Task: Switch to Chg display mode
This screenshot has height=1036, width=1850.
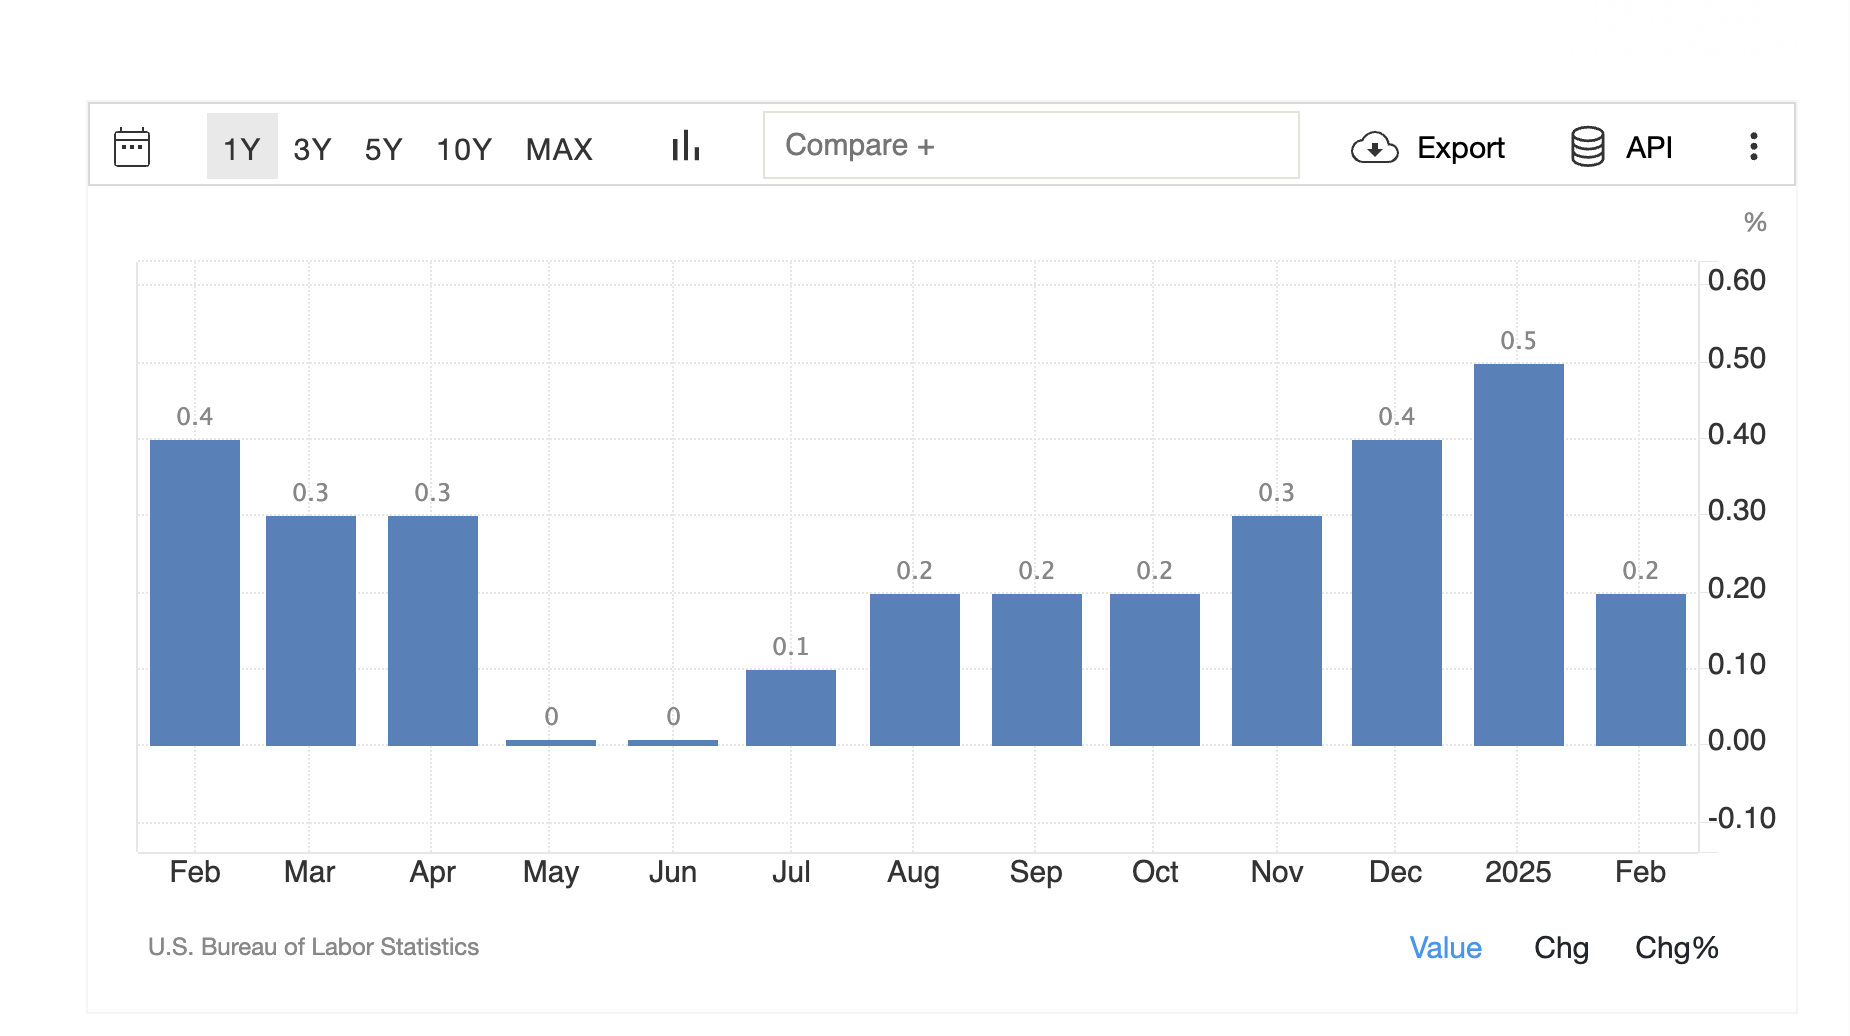Action: [1561, 947]
